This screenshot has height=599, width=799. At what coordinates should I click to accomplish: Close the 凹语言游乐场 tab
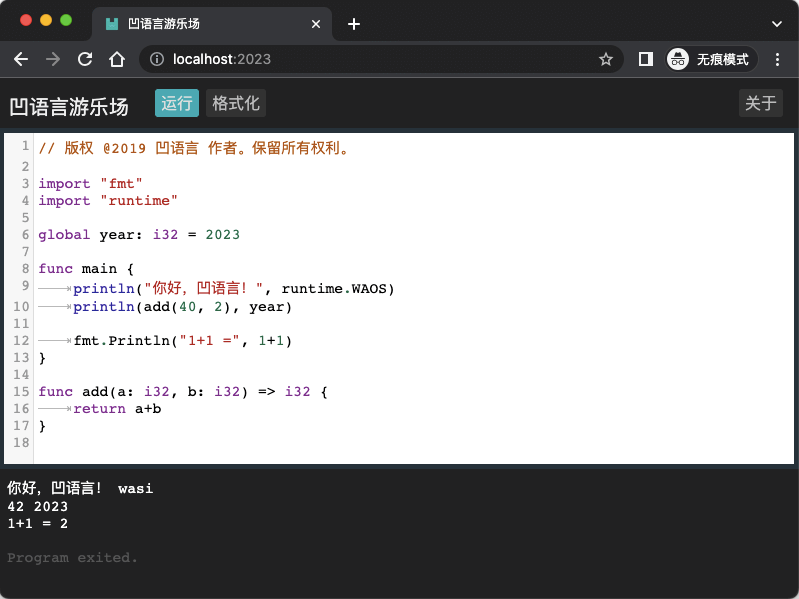tap(316, 24)
